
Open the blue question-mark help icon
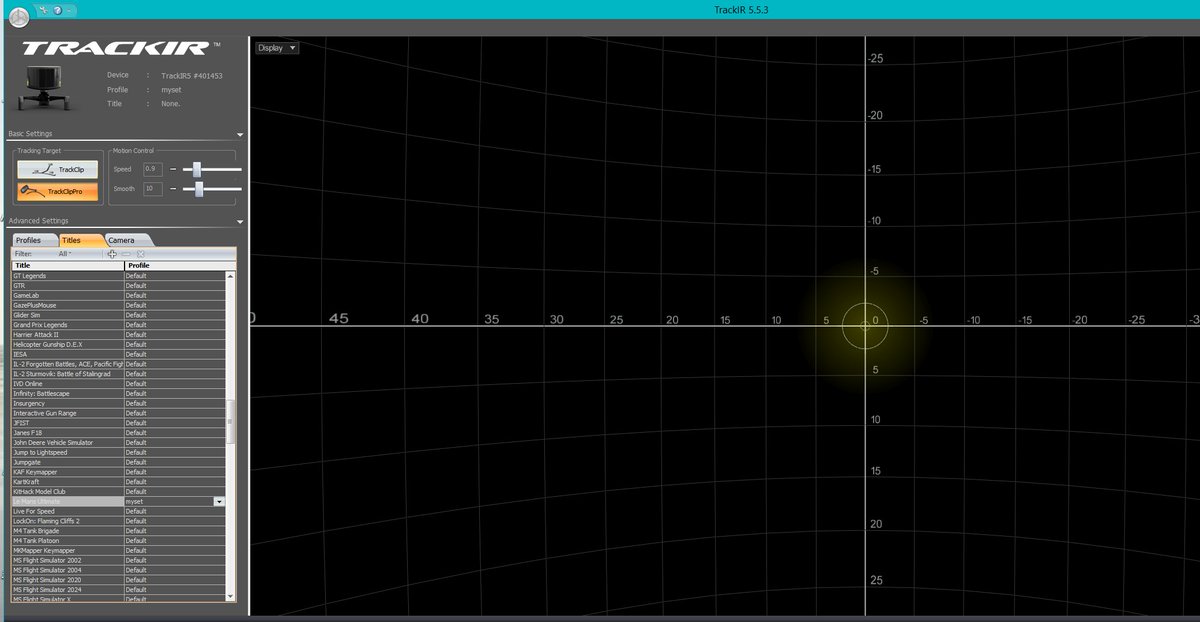[x=56, y=9]
